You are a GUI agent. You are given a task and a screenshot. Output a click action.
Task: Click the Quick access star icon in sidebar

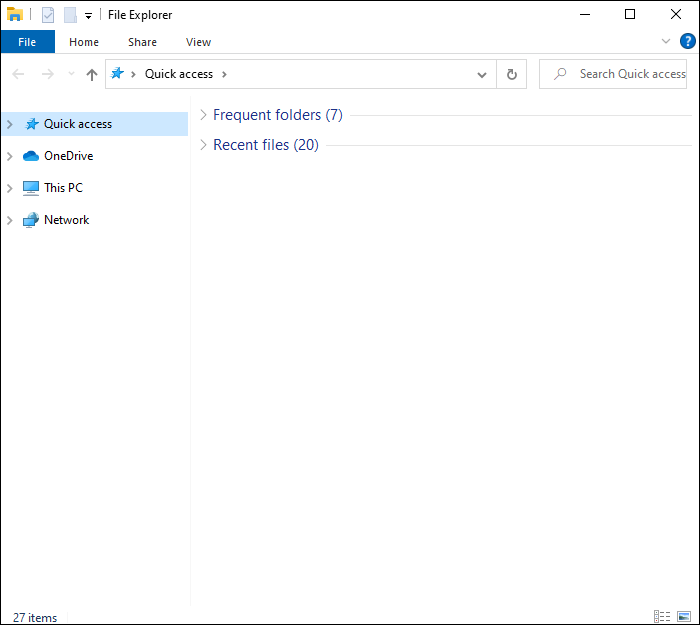click(31, 124)
